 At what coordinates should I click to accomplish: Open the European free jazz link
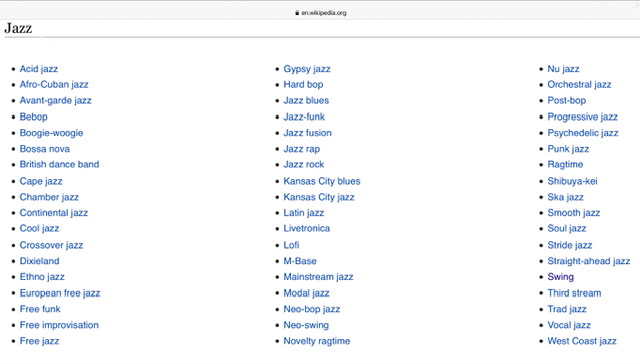click(x=60, y=293)
